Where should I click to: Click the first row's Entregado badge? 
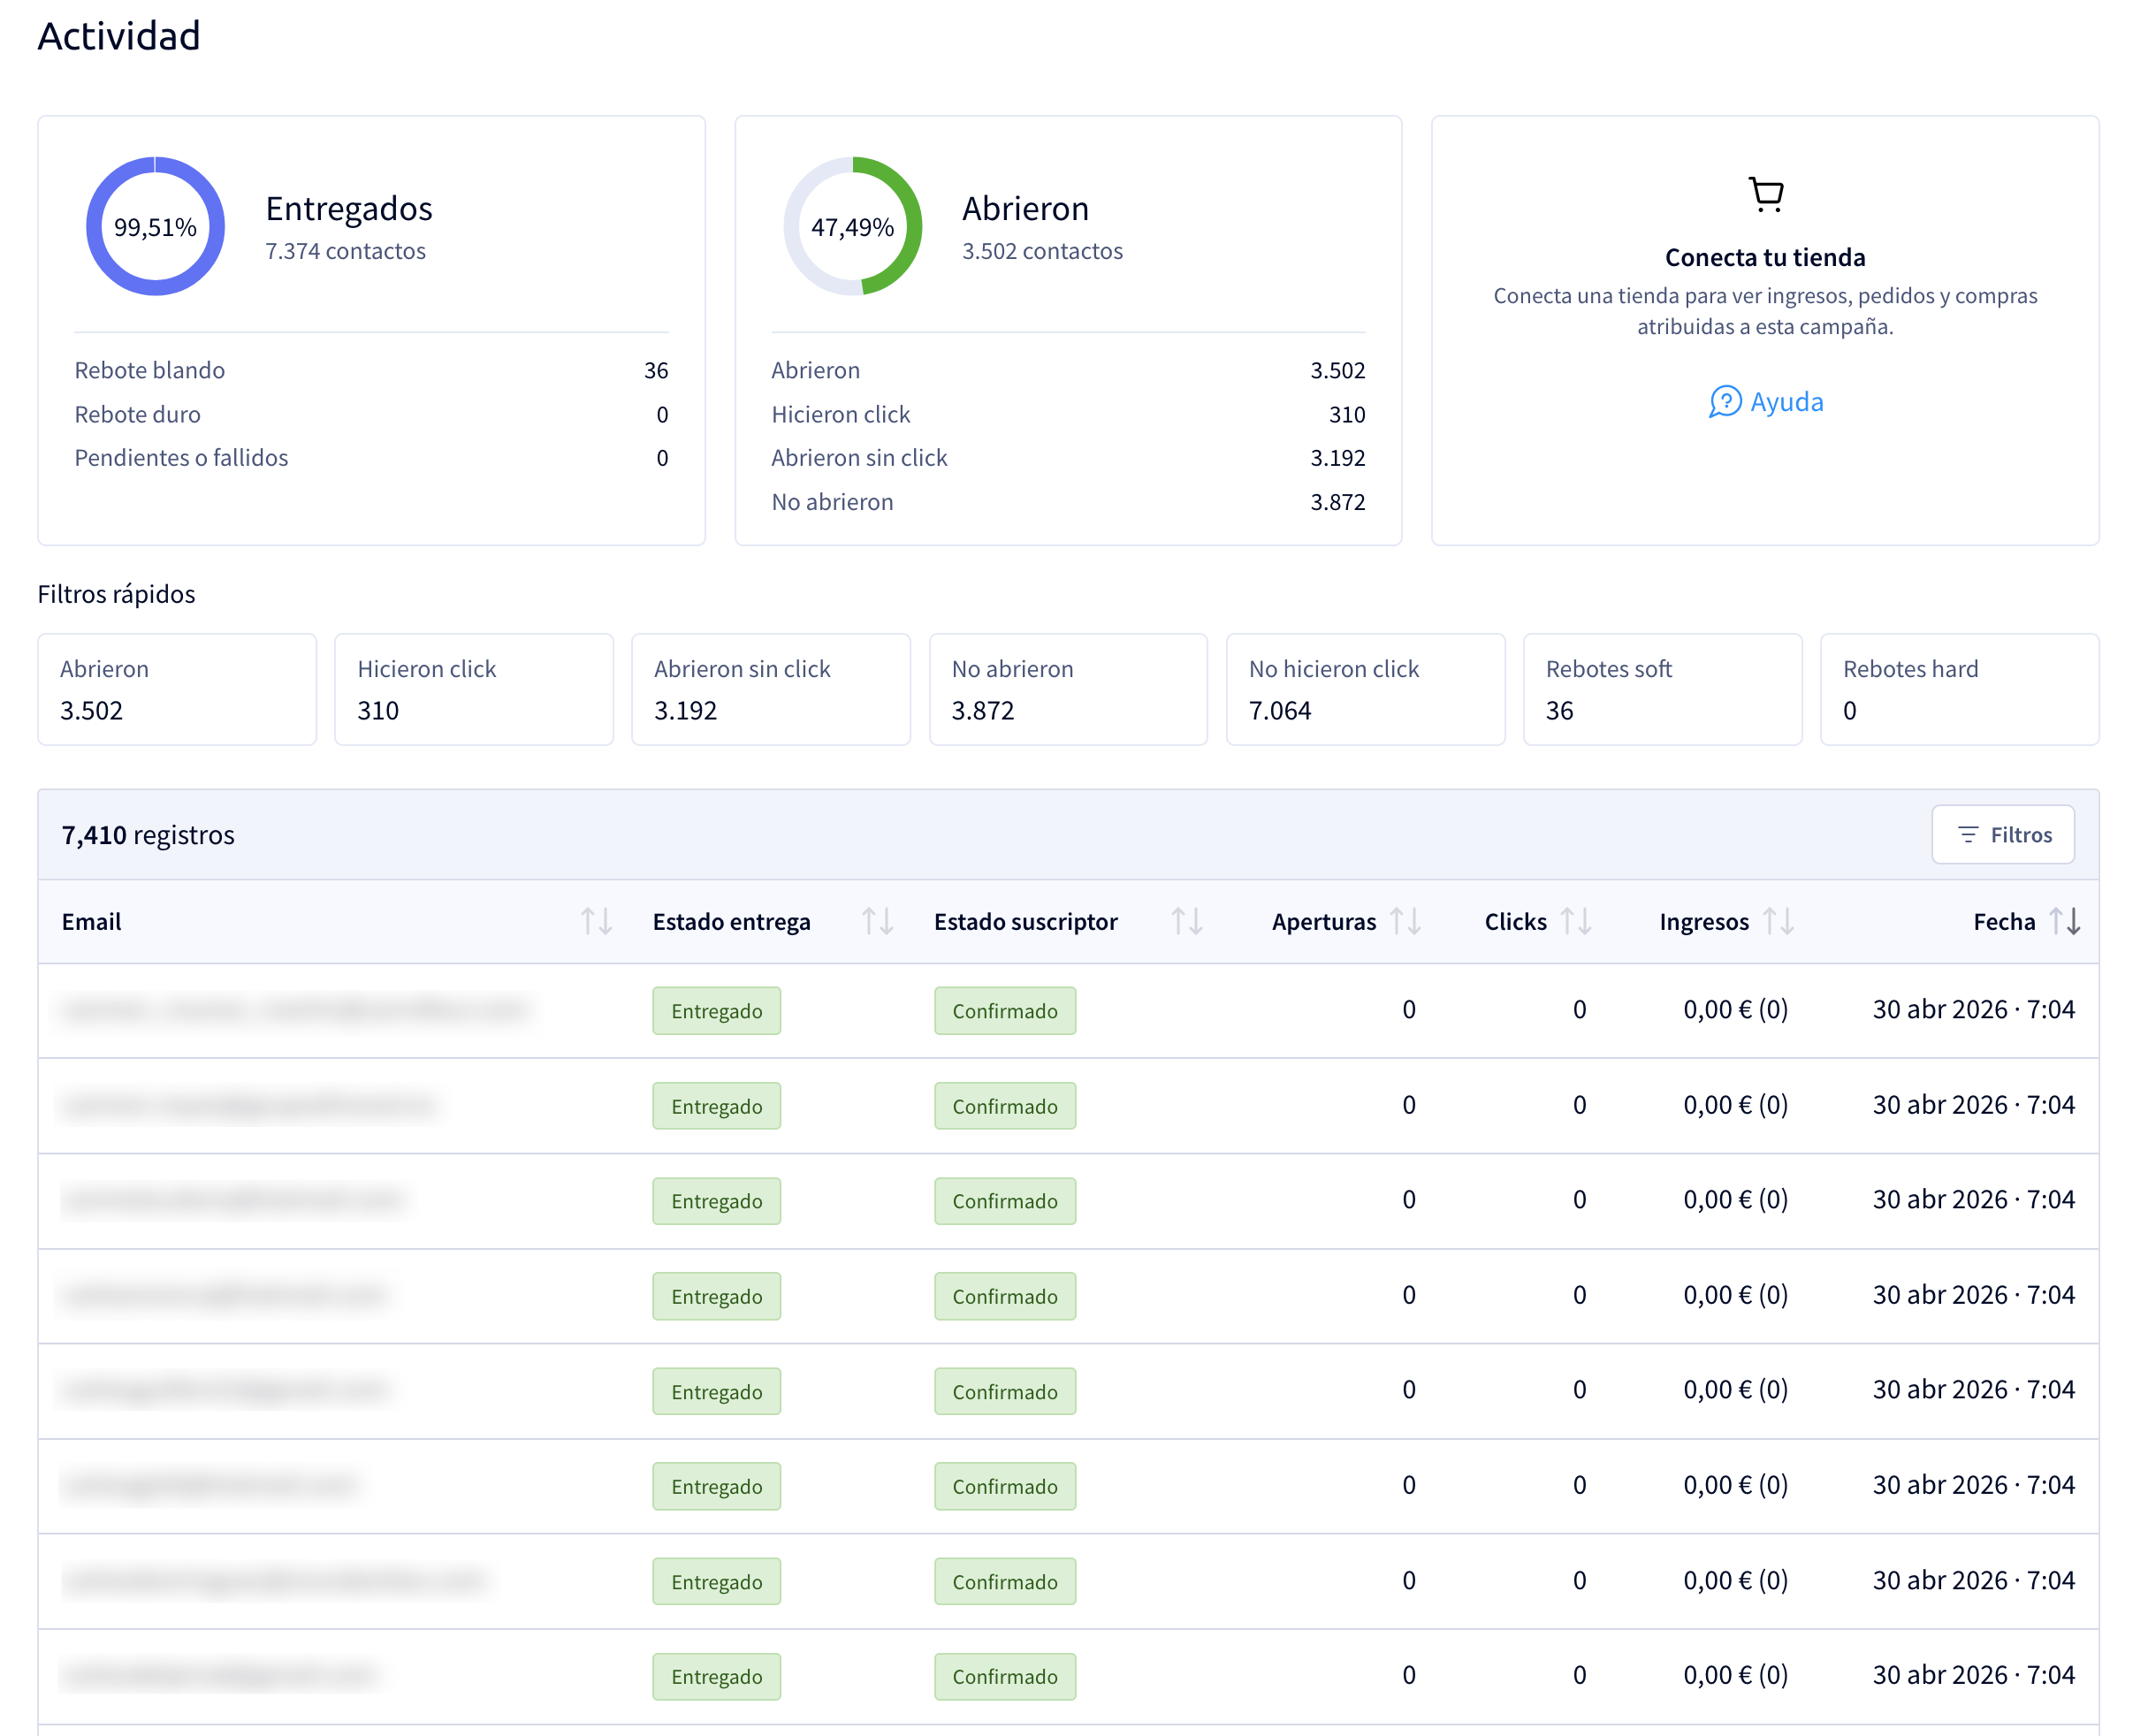[x=716, y=1011]
